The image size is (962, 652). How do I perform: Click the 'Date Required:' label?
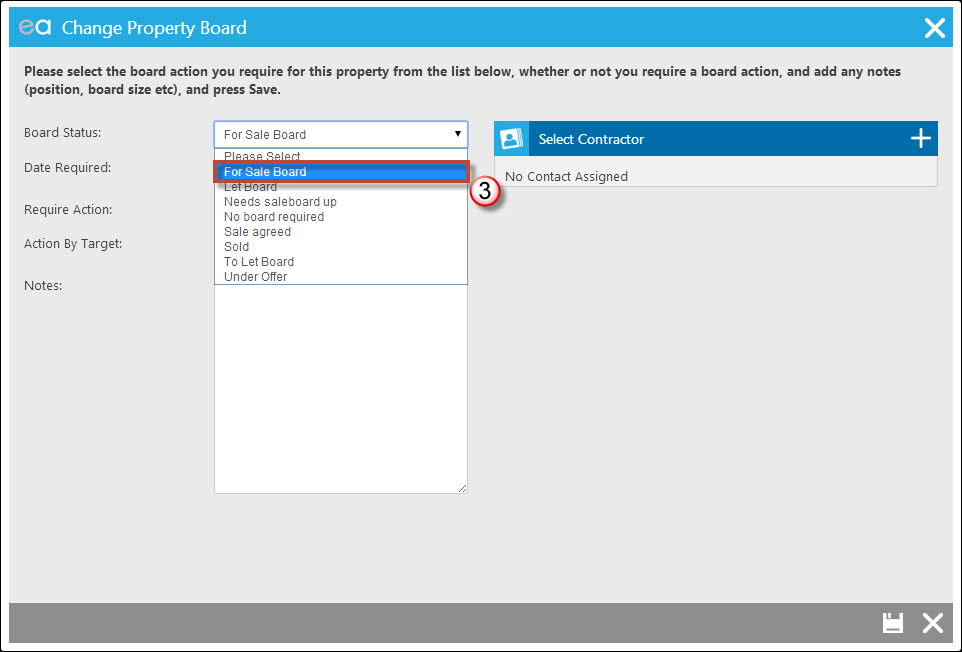point(67,167)
